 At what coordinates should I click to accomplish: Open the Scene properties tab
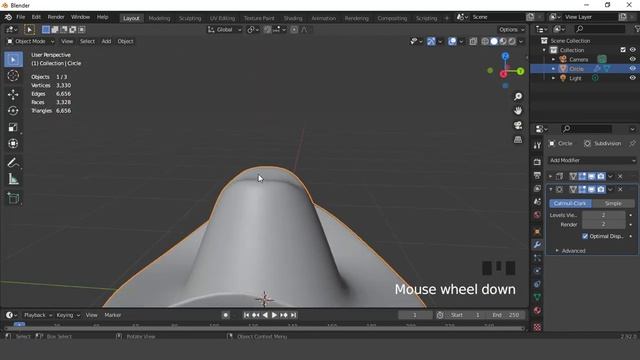[537, 202]
